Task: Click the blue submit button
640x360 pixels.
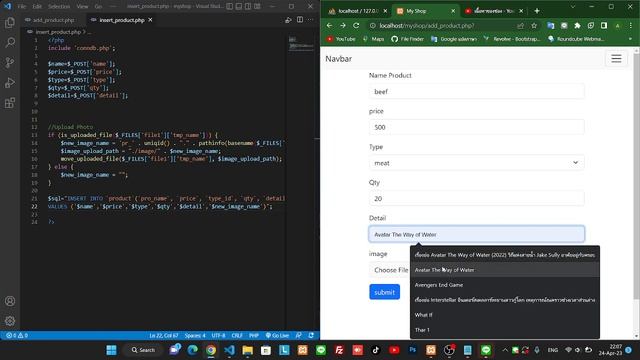Action: point(384,292)
